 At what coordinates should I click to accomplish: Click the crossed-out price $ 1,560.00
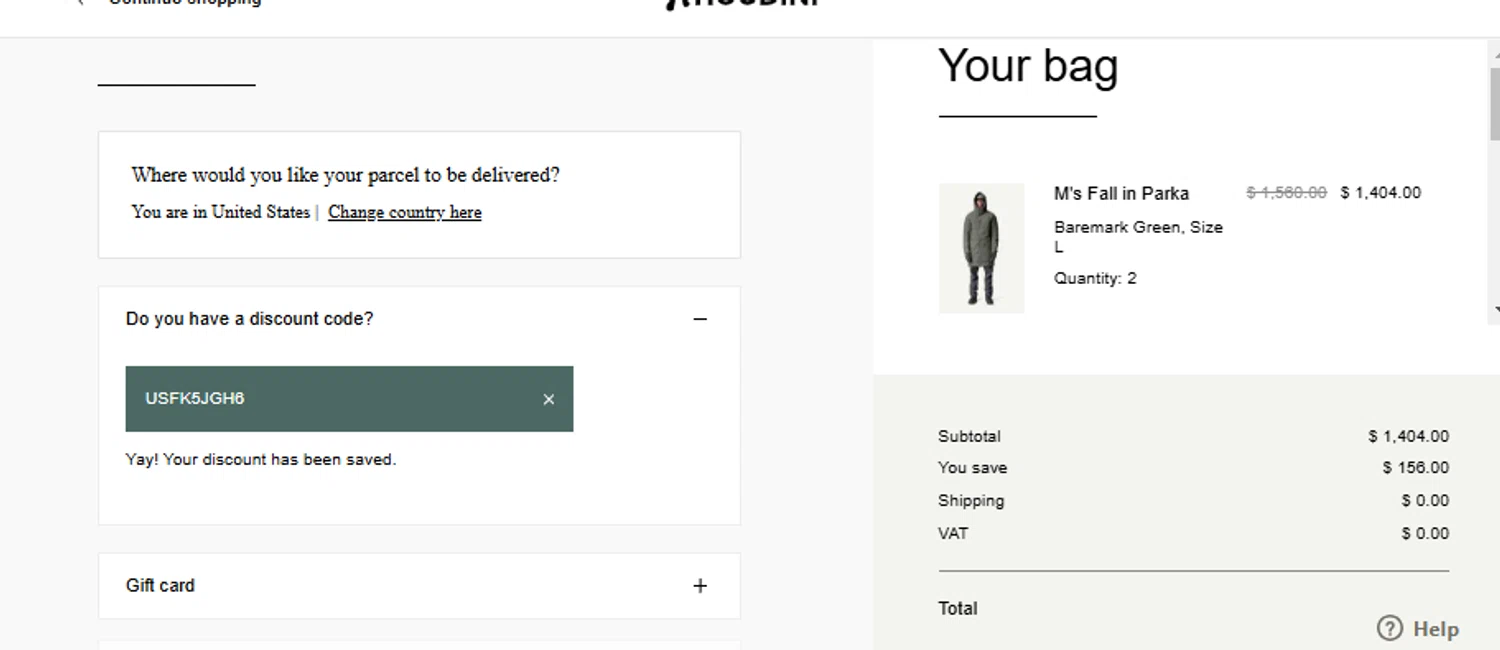coord(1286,193)
